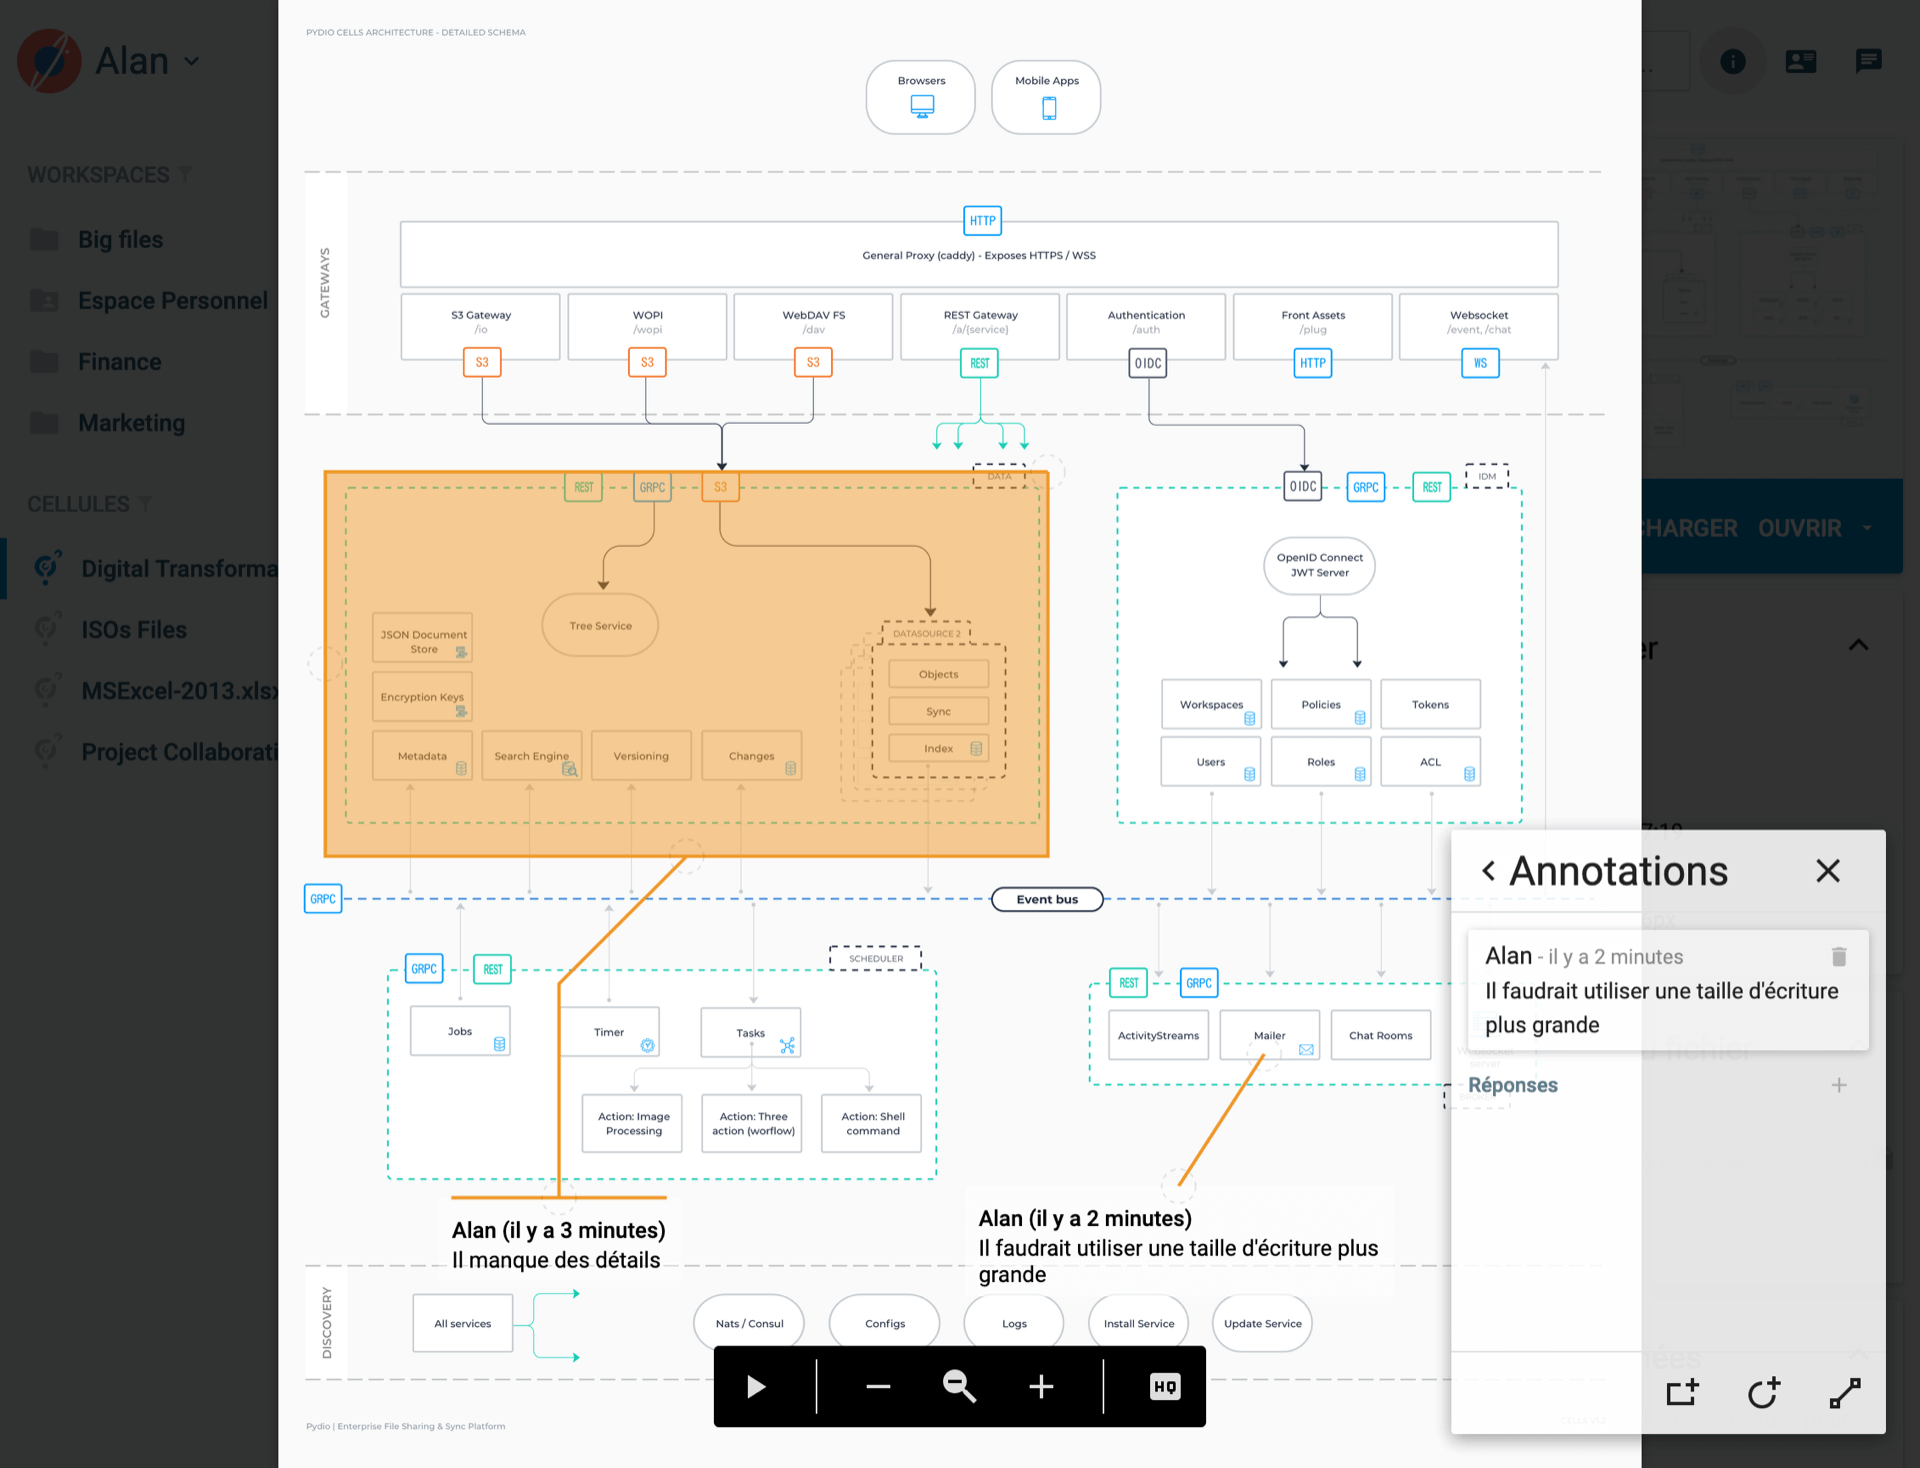Click the General Proxy (caddy) box
1920x1468 pixels.
(979, 255)
